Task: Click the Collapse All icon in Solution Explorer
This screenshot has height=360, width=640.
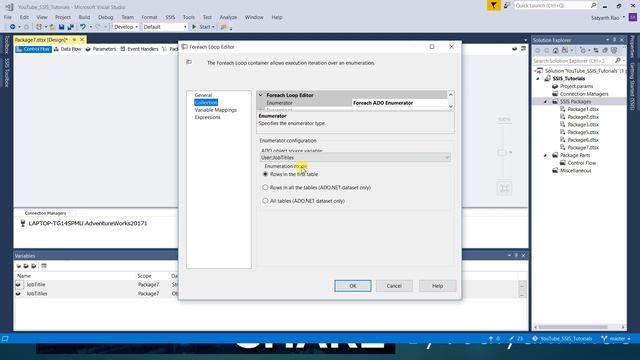Action: click(605, 51)
